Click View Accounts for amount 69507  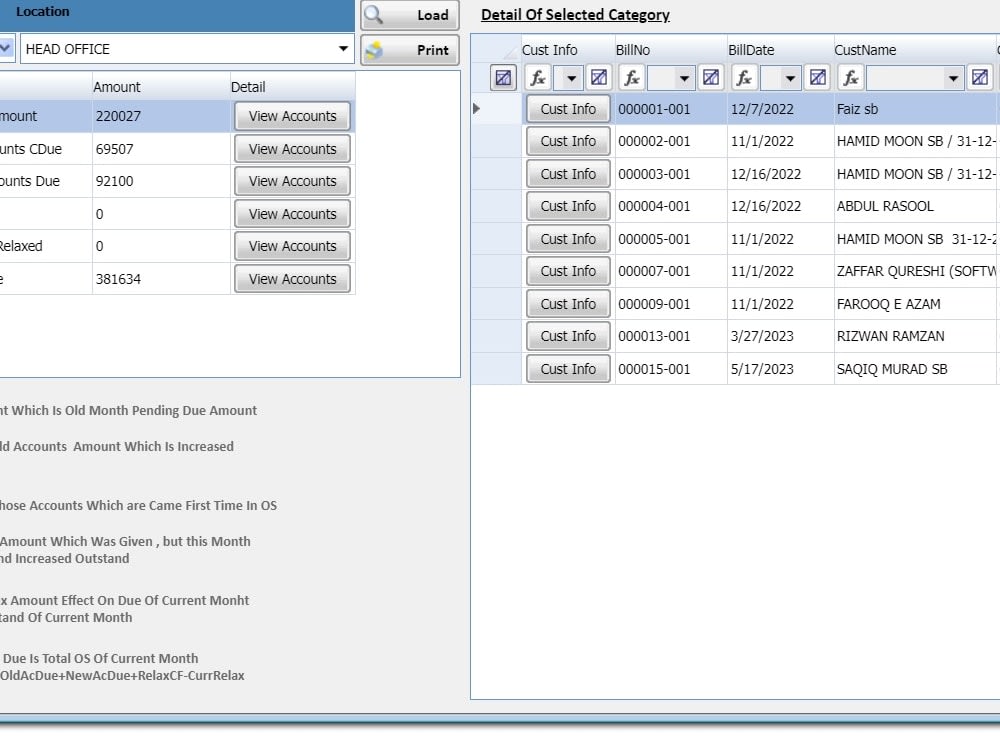[292, 149]
